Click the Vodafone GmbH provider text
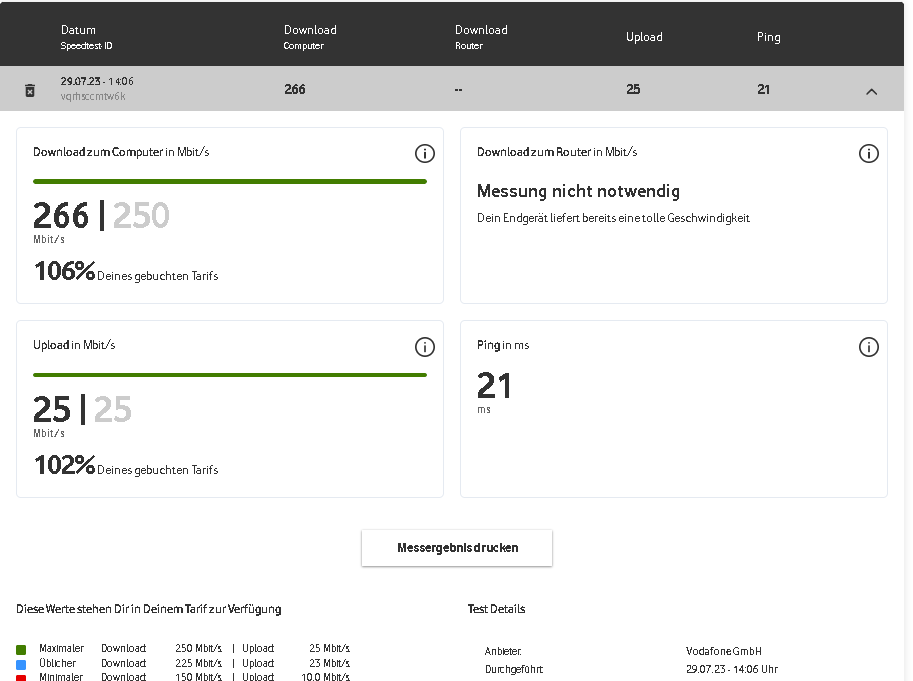913x681 pixels. pyautogui.click(x=724, y=651)
